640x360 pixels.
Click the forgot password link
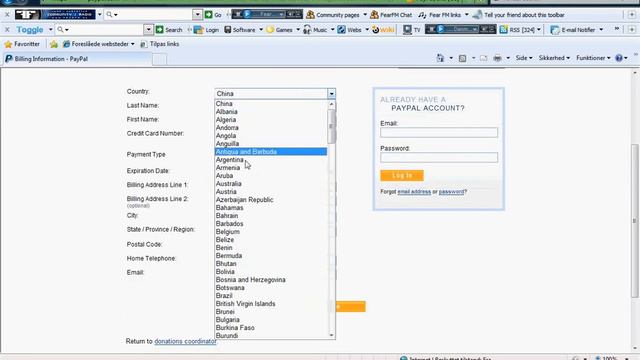(451, 192)
